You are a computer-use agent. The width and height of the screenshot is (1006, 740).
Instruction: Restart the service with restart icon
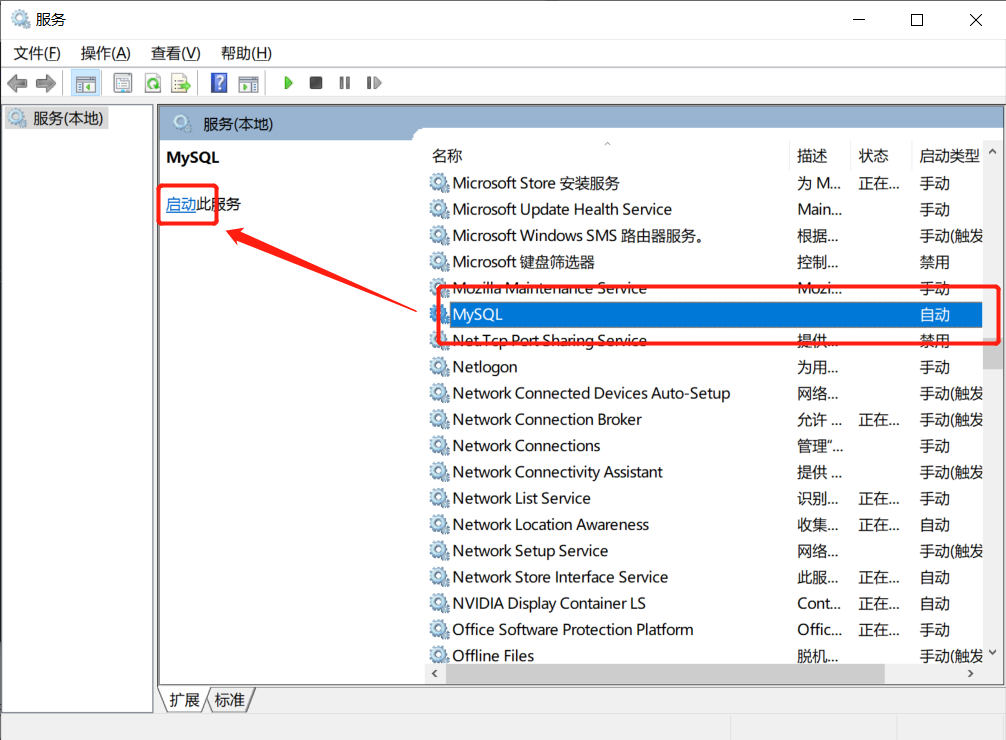[374, 83]
